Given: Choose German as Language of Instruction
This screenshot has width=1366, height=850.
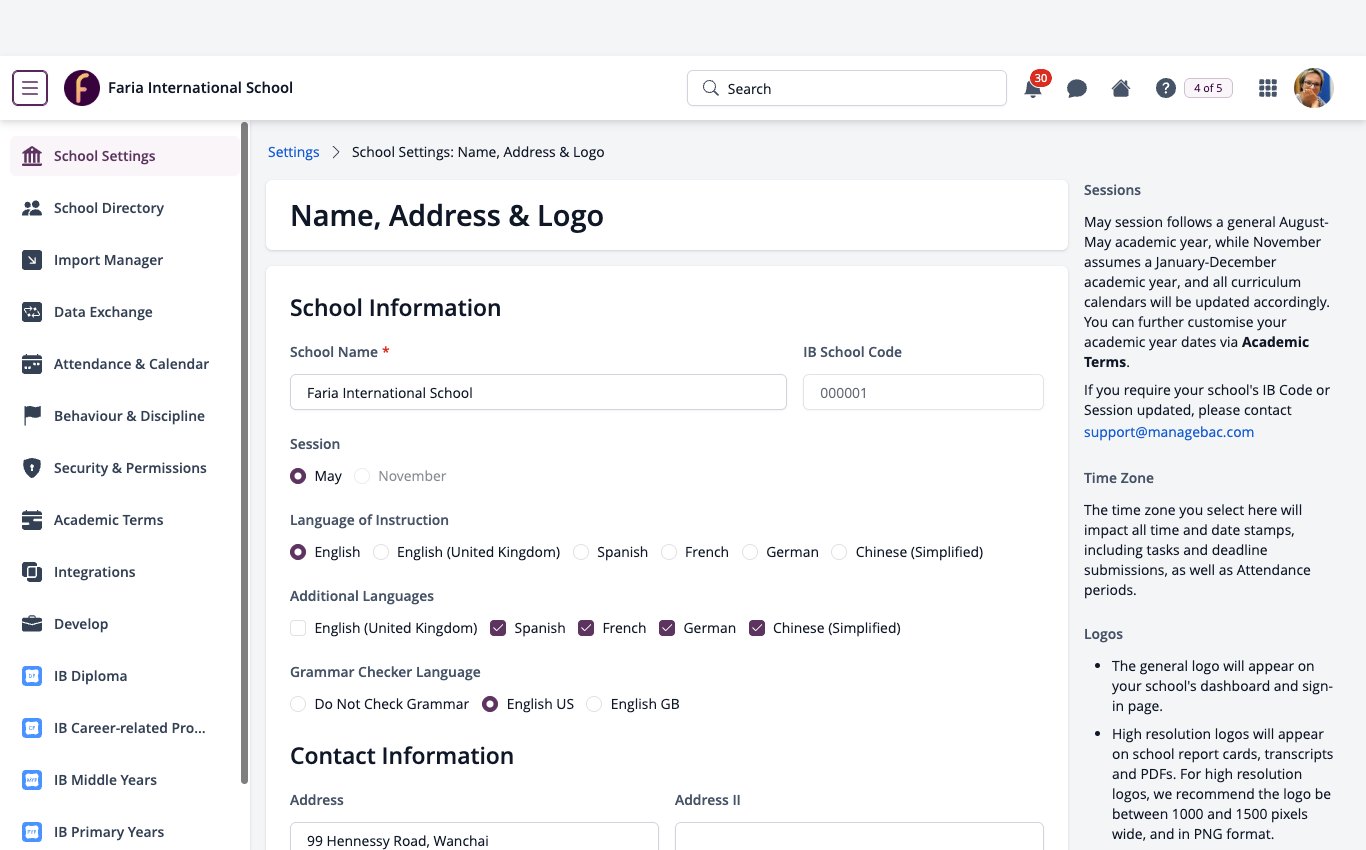Looking at the screenshot, I should click(x=750, y=552).
